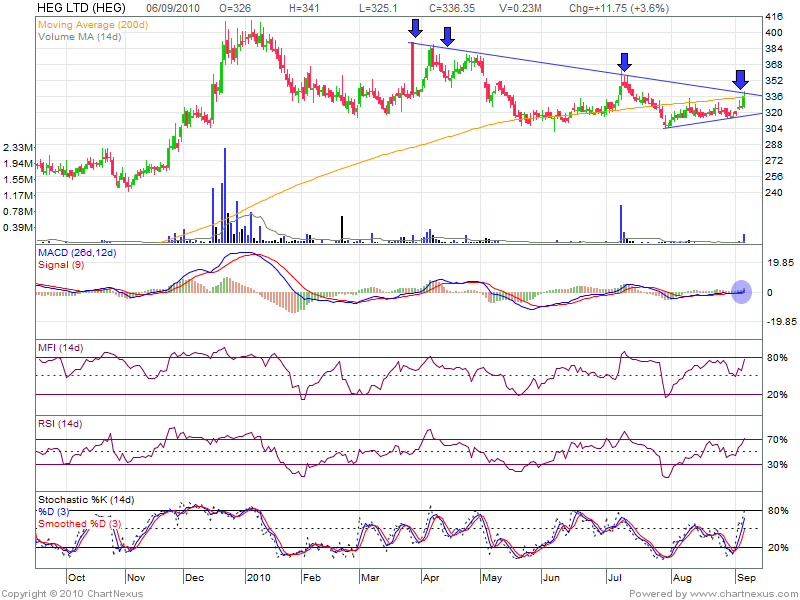Click the tallest blue volume bar in December
Image resolution: width=800 pixels, height=600 pixels.
(x=225, y=195)
